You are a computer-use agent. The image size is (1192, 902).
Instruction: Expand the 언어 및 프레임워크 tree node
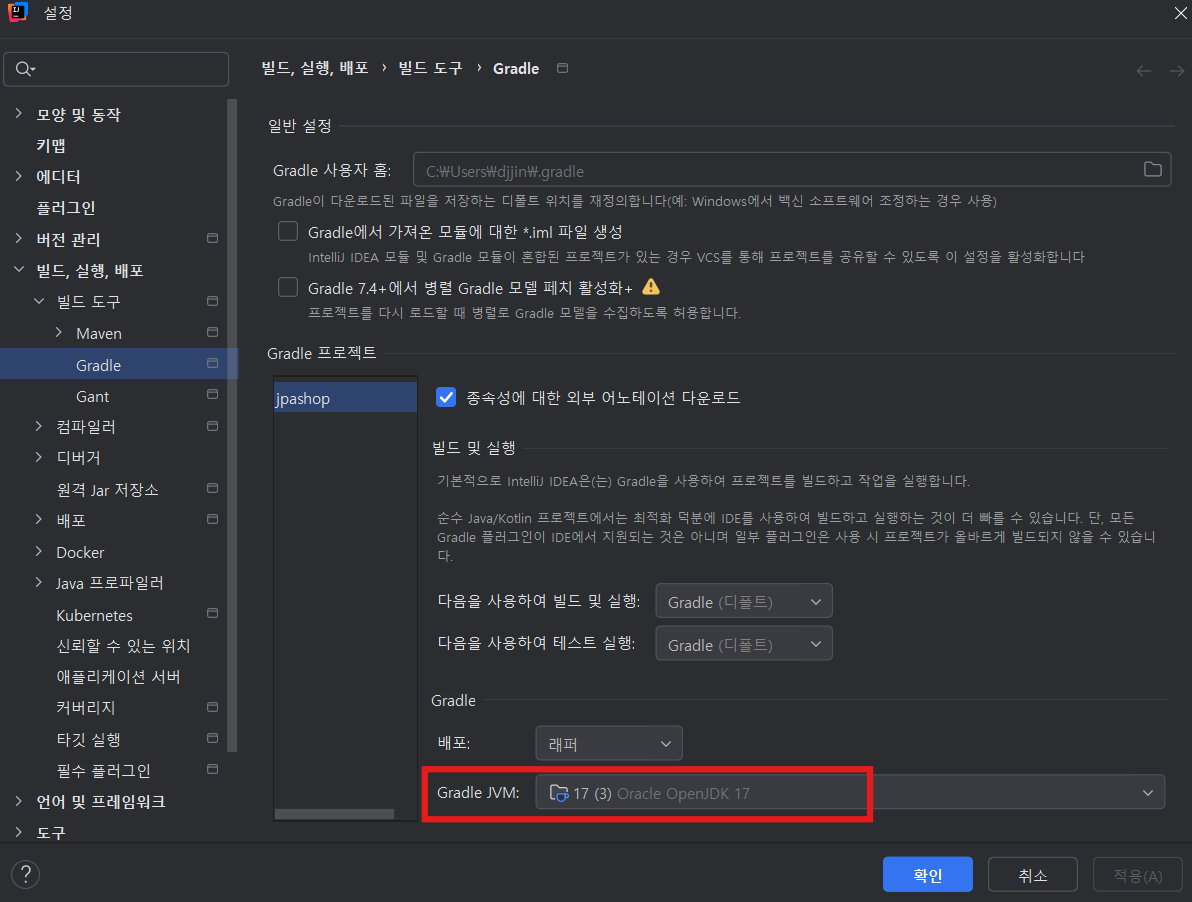point(19,801)
